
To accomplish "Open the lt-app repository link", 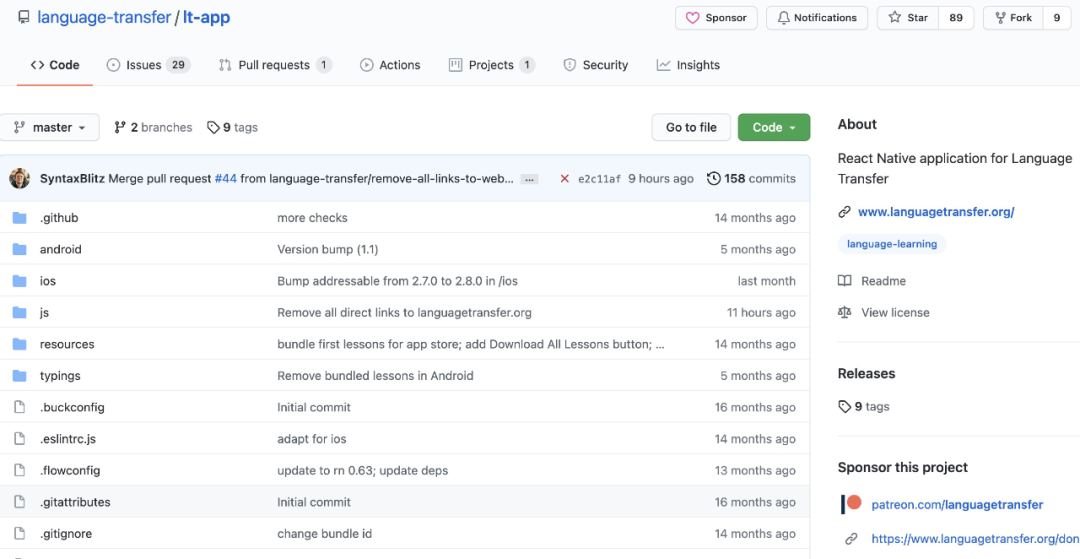I will tap(207, 17).
